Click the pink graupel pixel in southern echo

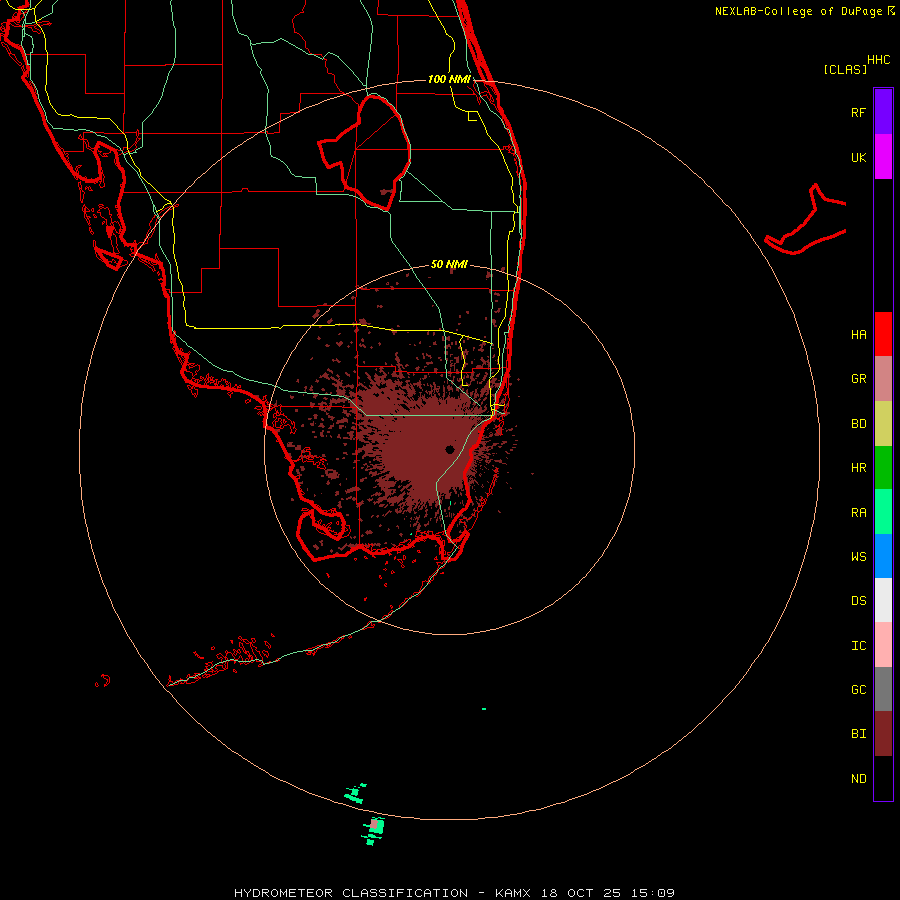[374, 824]
